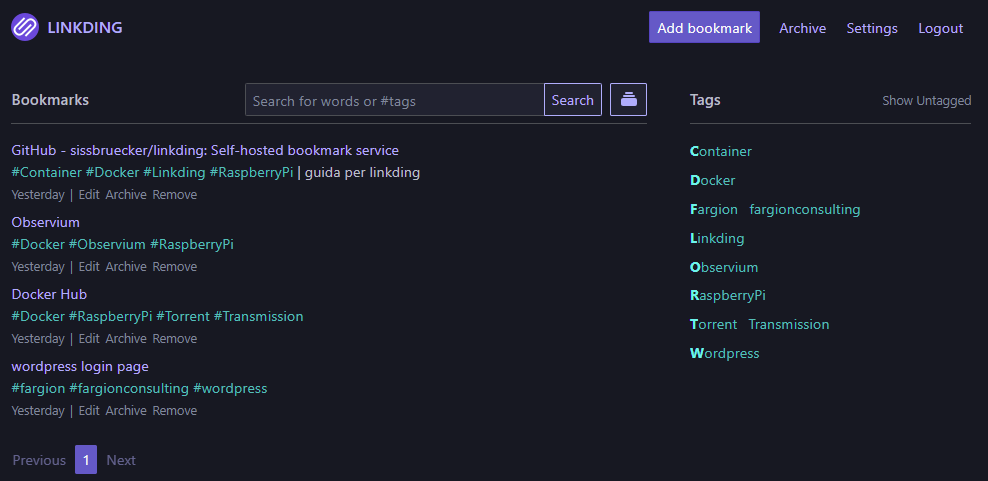Select the fargionconsulting tag in Tags panel
988x481 pixels.
pos(805,209)
